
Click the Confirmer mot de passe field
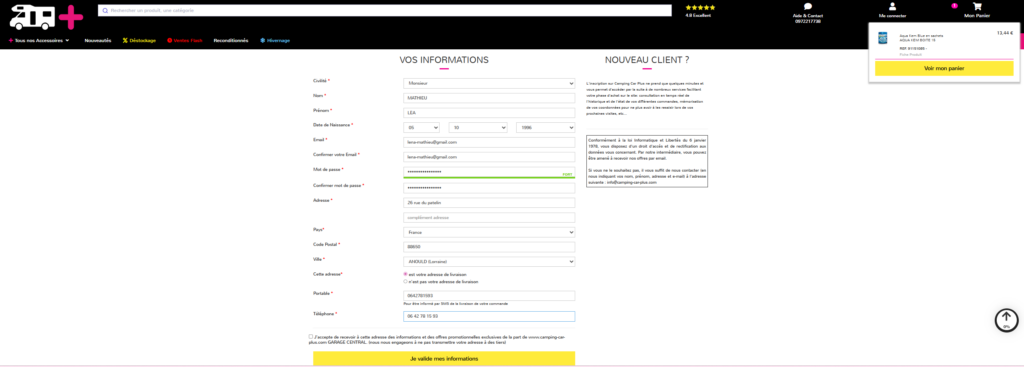[489, 188]
